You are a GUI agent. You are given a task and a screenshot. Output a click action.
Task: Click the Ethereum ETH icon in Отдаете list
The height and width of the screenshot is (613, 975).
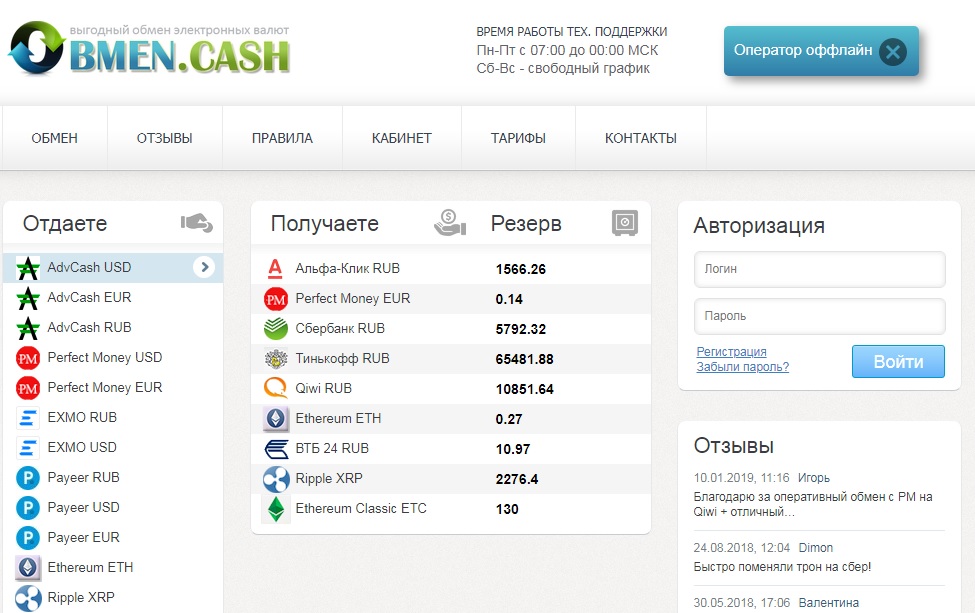coord(28,568)
